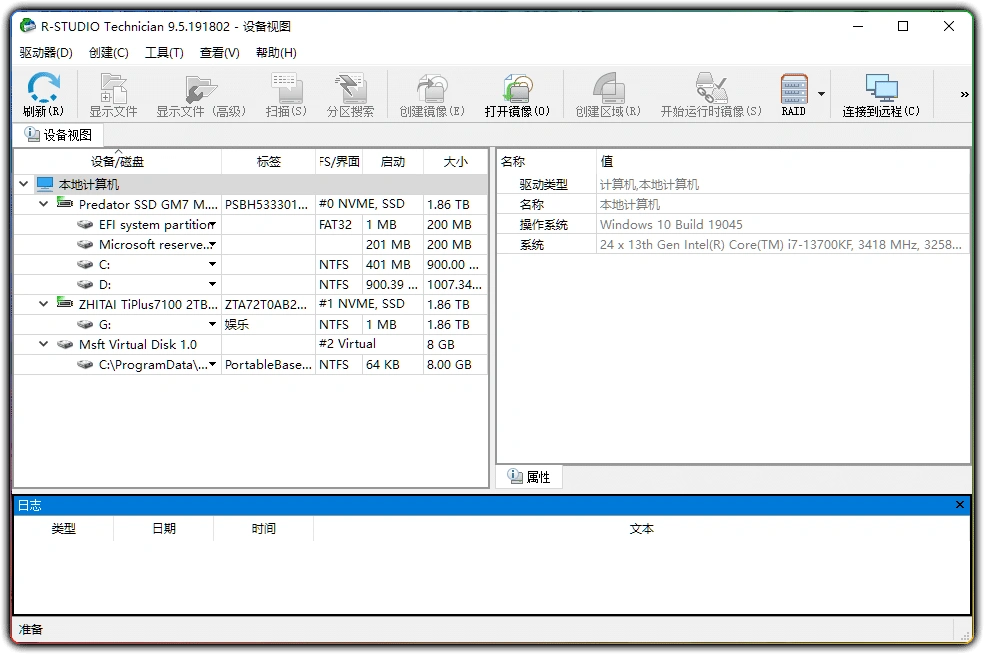This screenshot has height=654, width=984.
Task: Show more toolbar items with » chevron
Action: pos(965,94)
